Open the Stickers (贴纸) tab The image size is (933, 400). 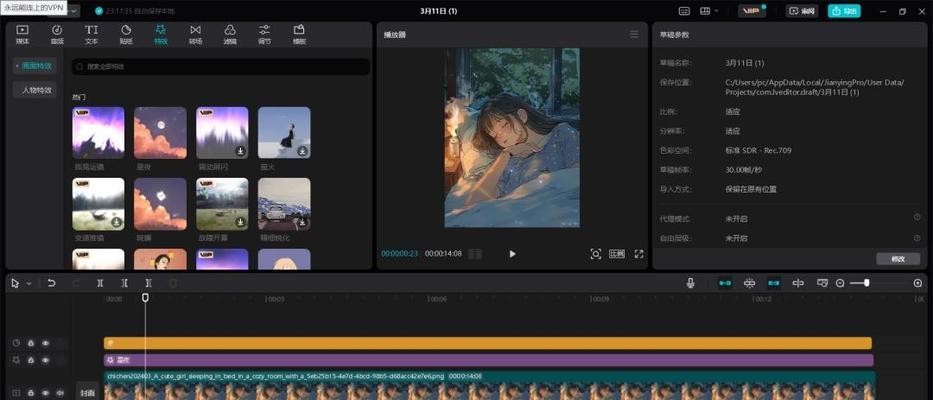click(x=126, y=35)
